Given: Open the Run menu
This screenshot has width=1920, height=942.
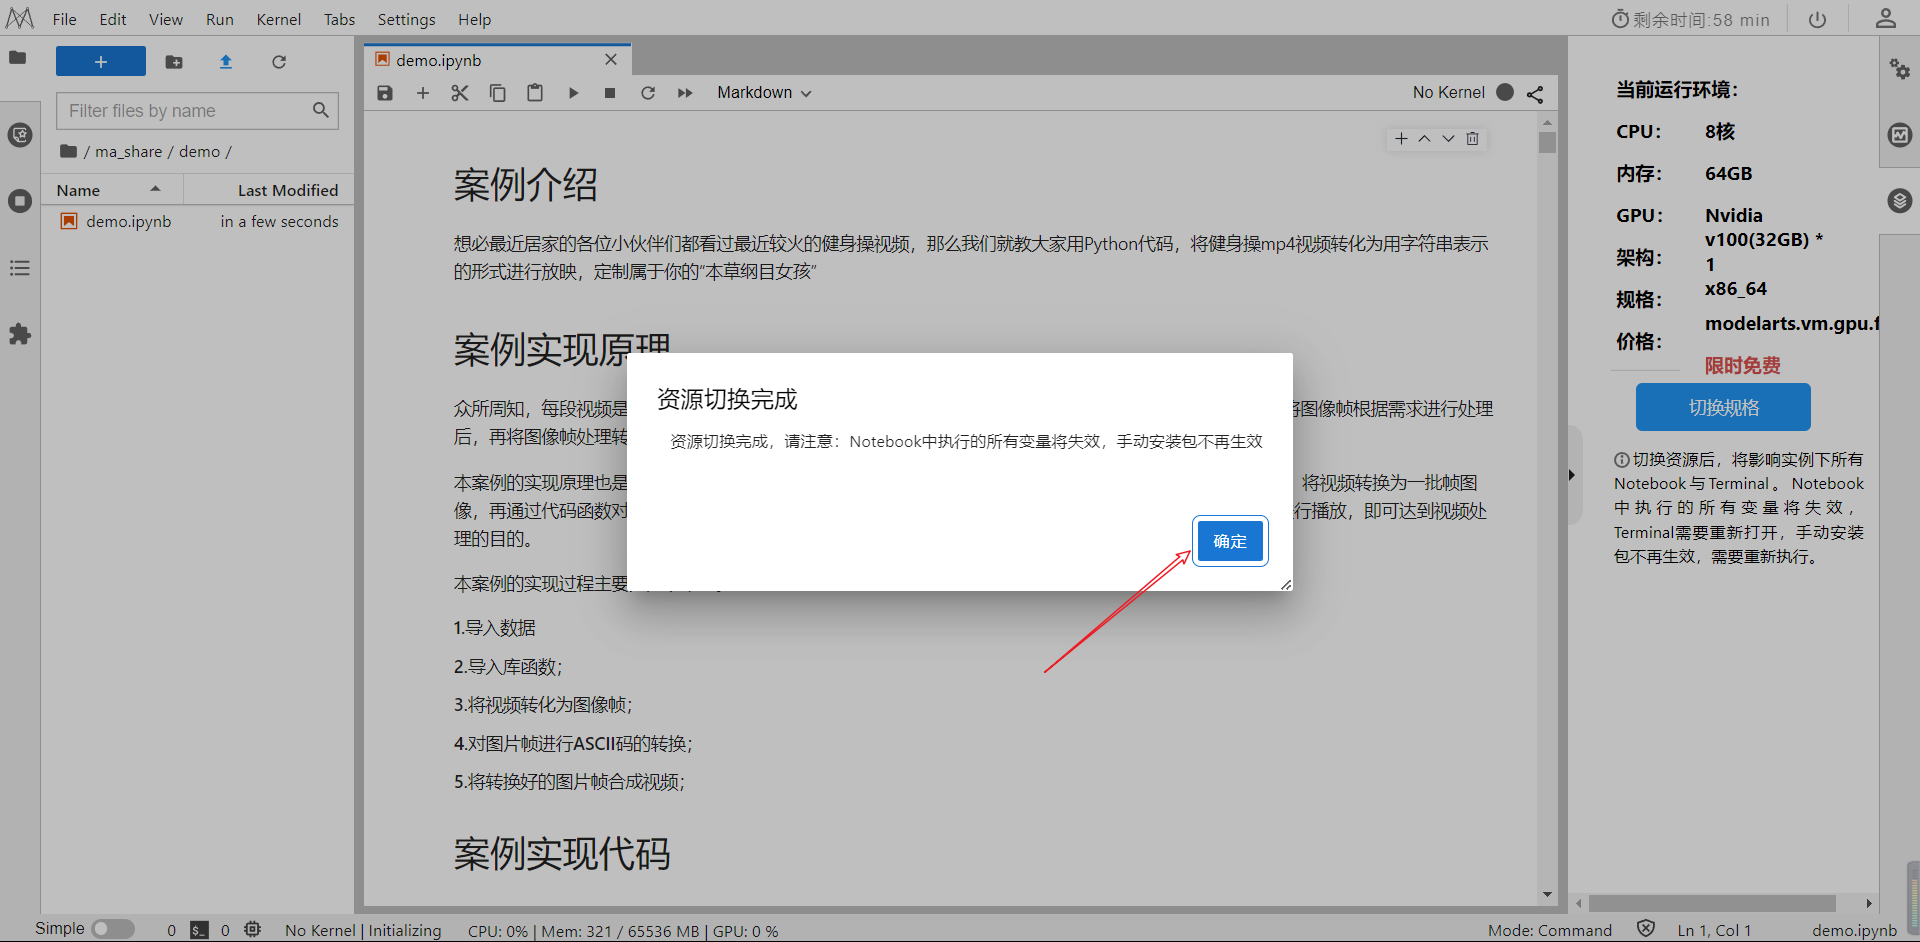Looking at the screenshot, I should tap(220, 19).
